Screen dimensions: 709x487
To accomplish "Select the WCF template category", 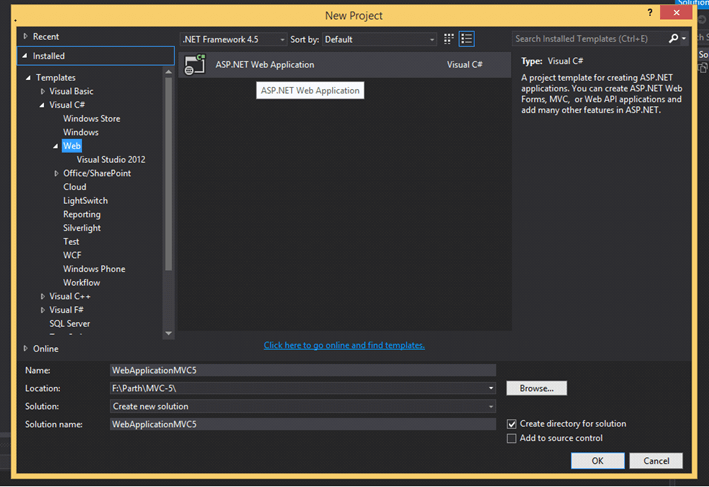I will (x=72, y=255).
